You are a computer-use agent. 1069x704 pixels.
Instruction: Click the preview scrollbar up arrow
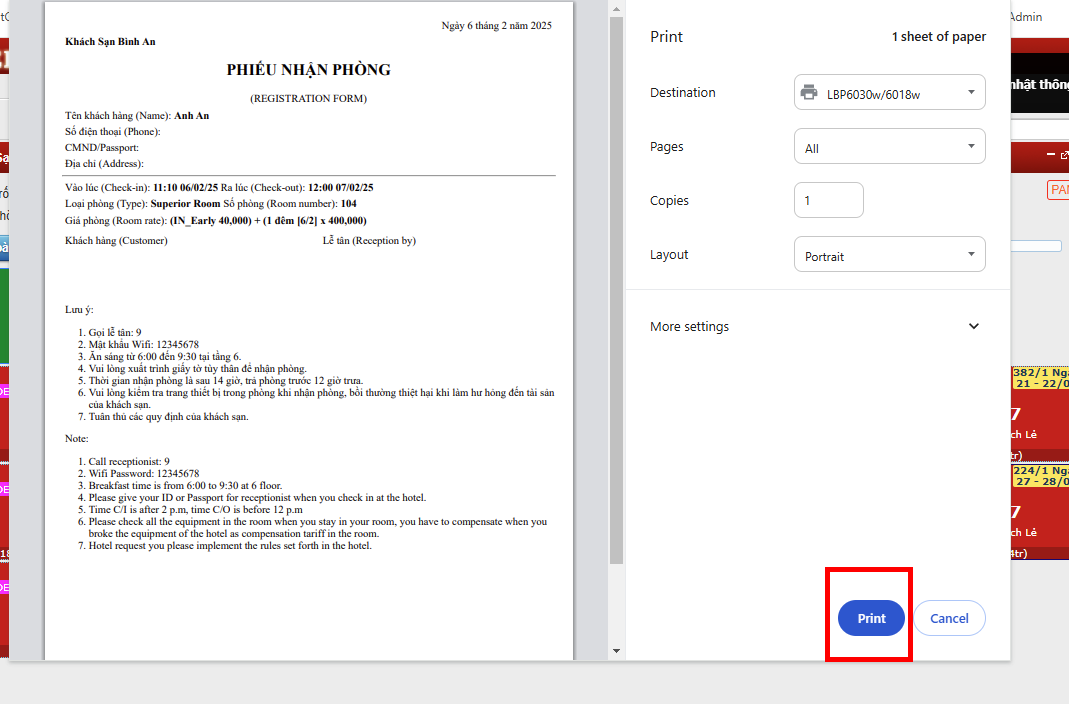617,8
